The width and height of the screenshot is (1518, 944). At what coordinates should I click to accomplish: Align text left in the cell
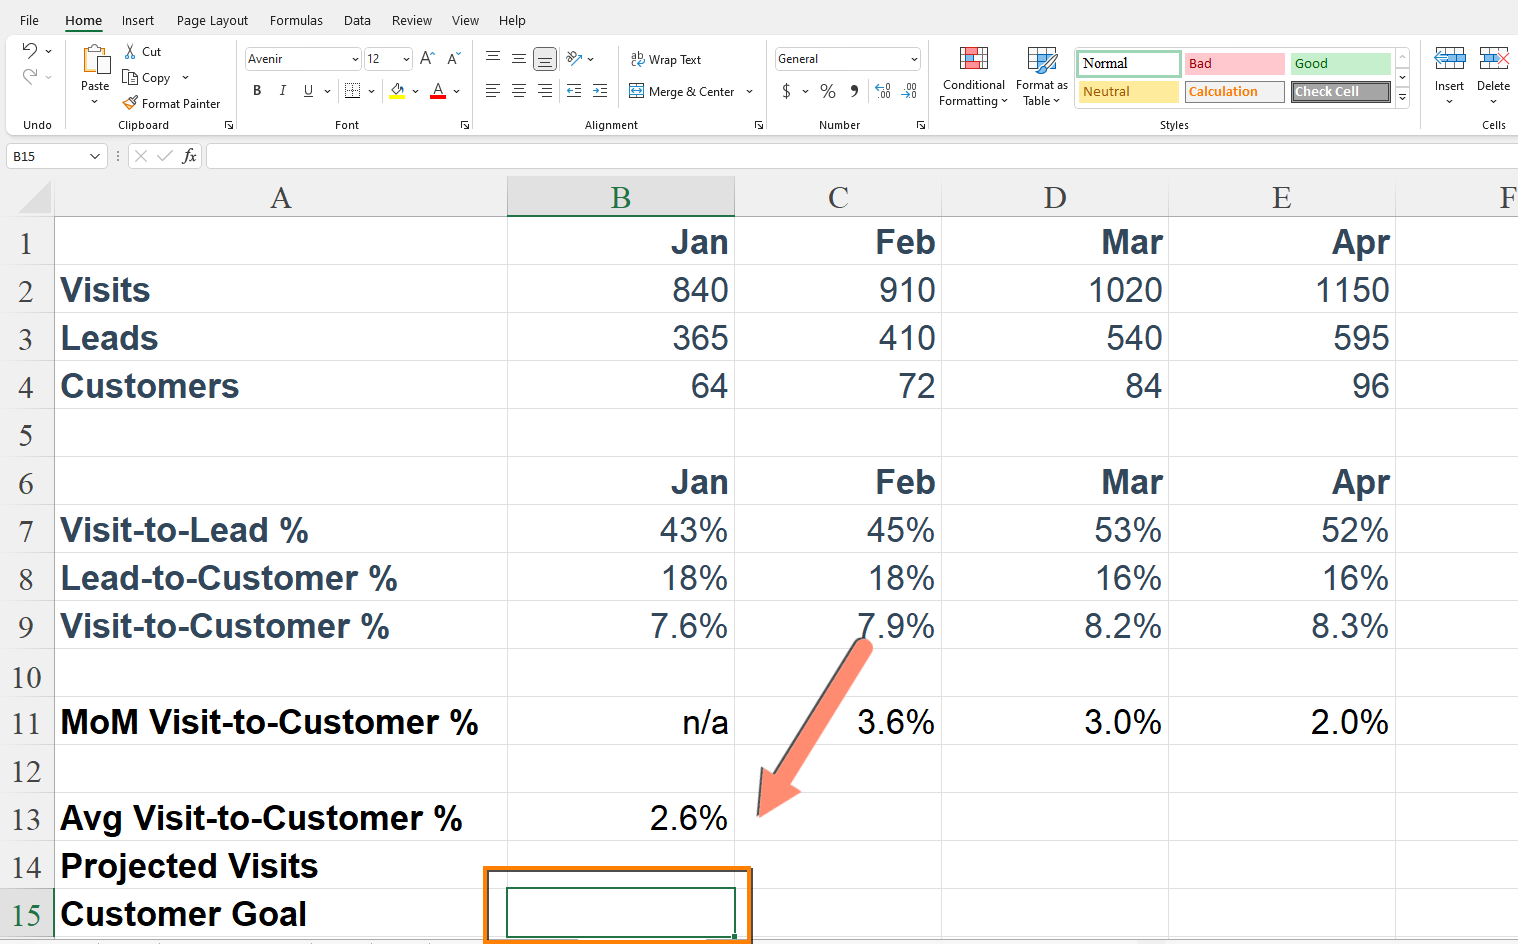[x=493, y=91]
